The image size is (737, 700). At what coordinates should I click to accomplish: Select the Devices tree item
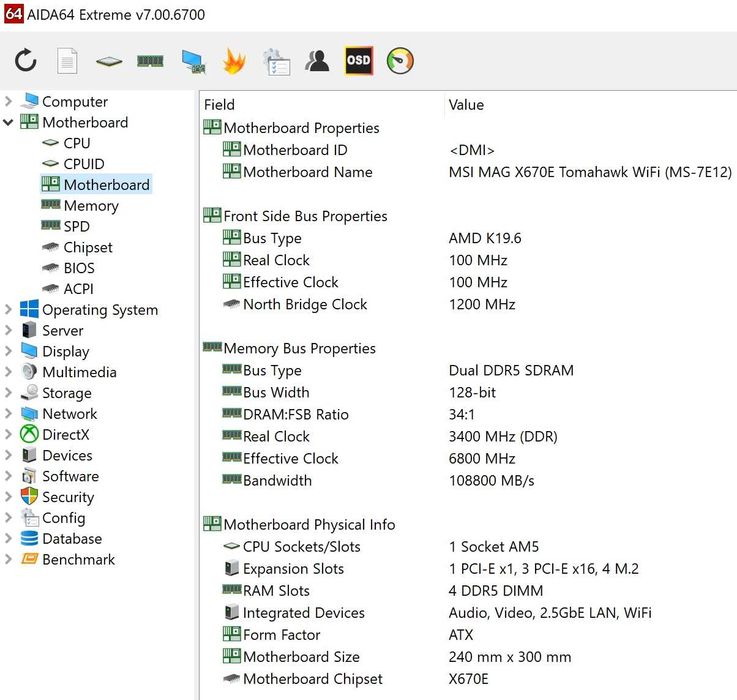[57, 455]
